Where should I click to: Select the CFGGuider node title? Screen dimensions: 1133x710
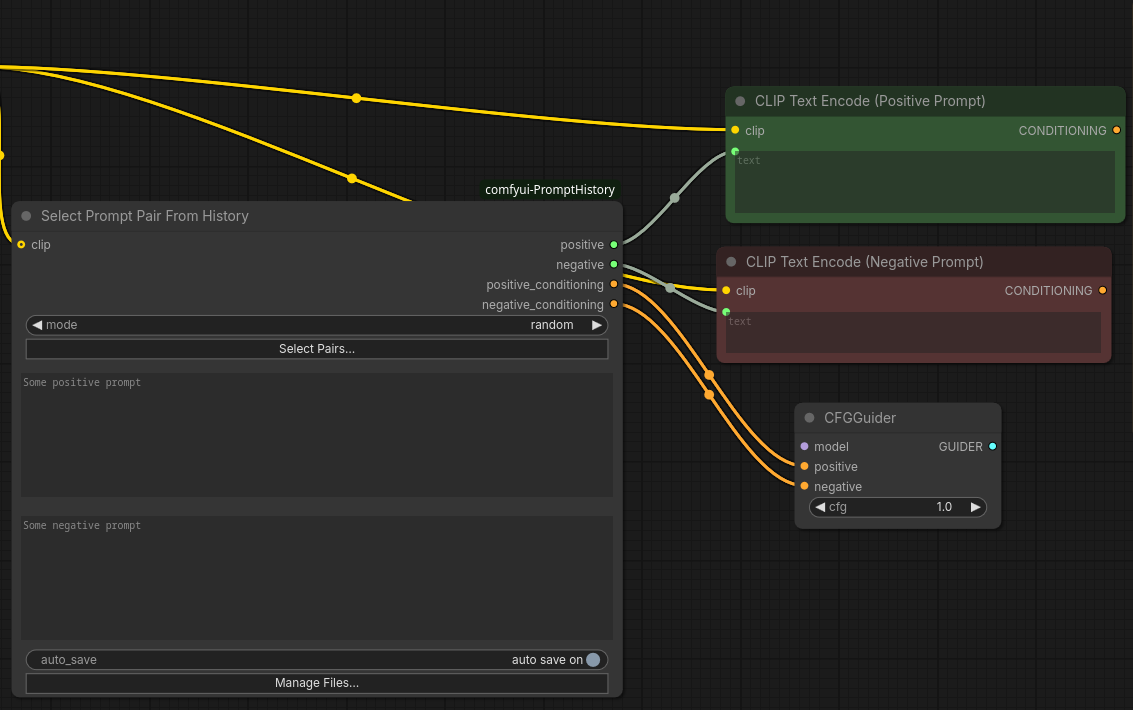[860, 417]
